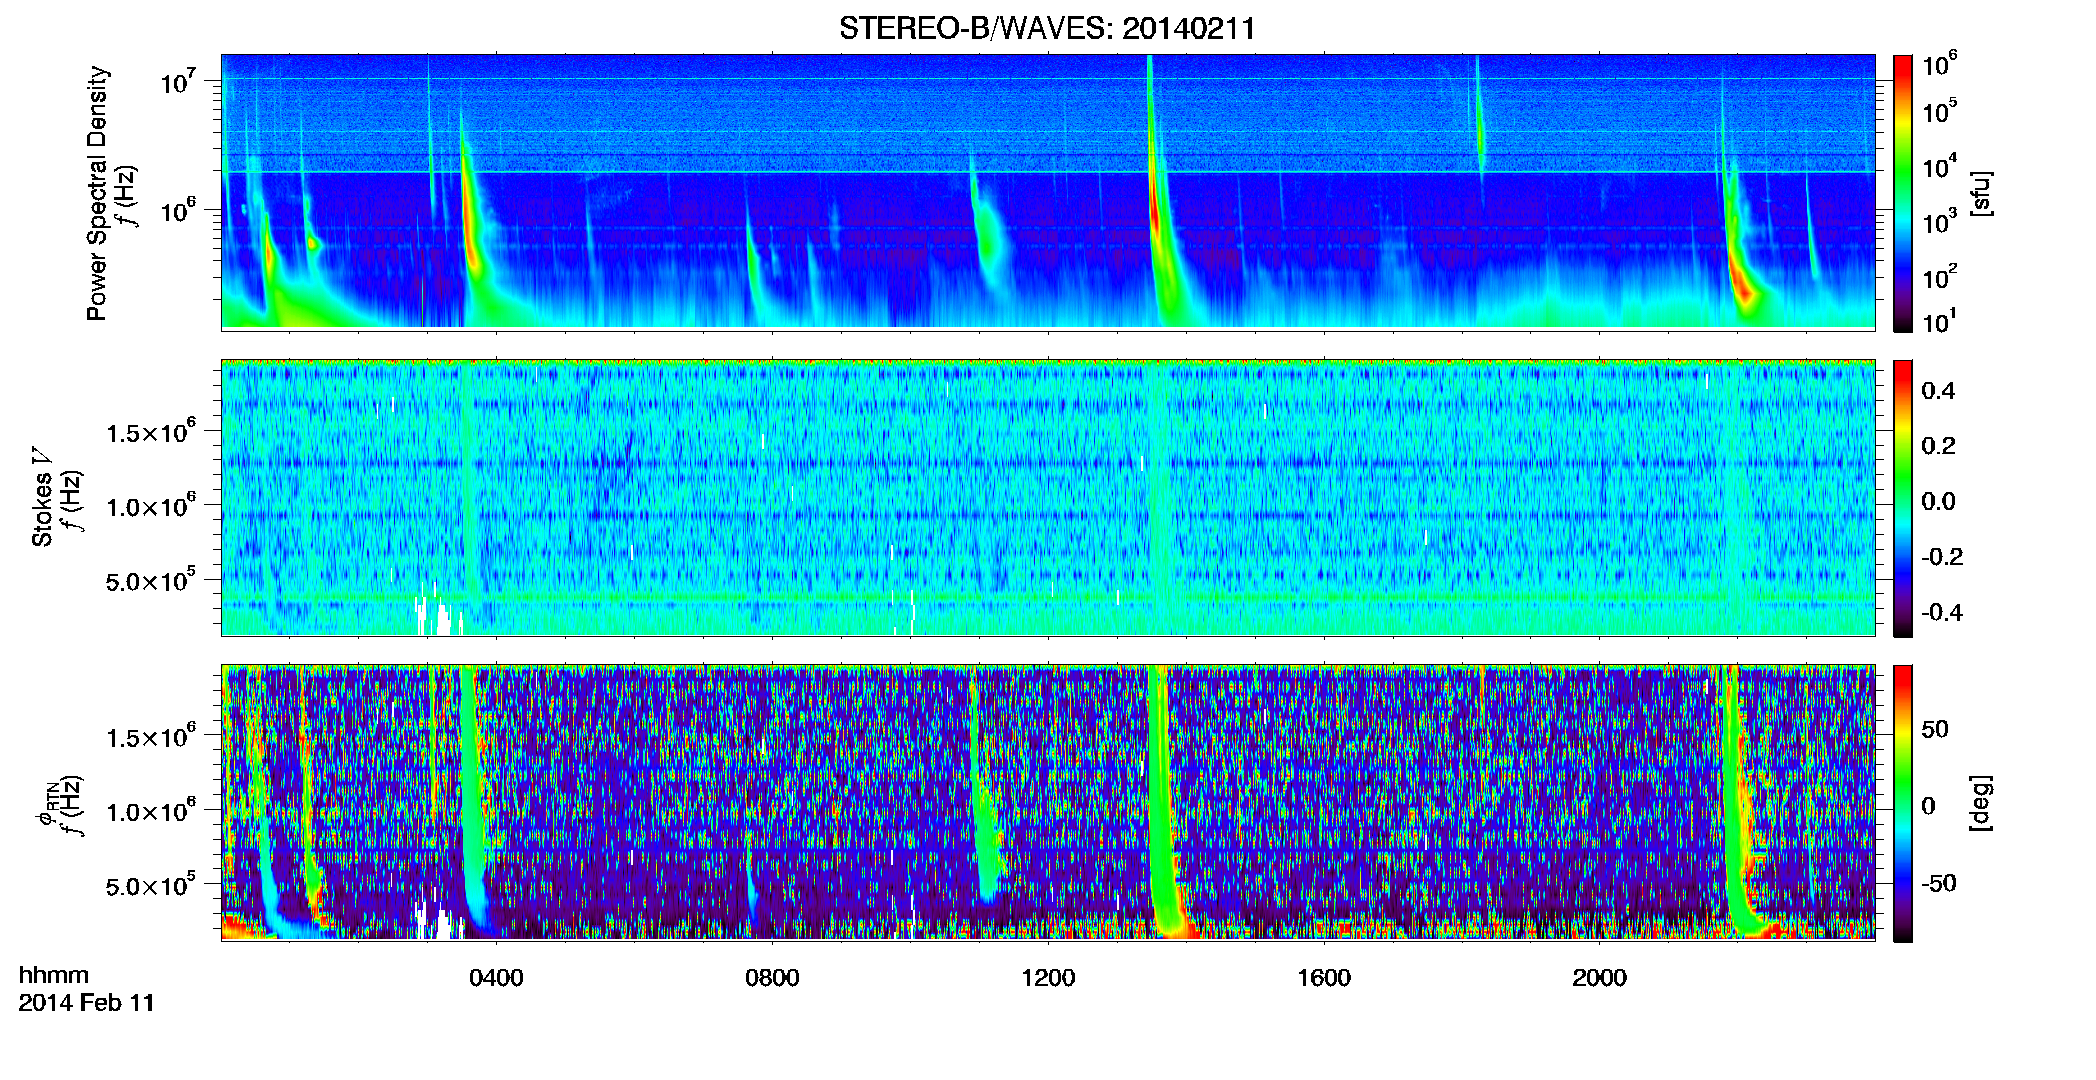Click the Stokes colorbar value 0.4
Screen dimensions: 2096x1080
(x=1938, y=391)
